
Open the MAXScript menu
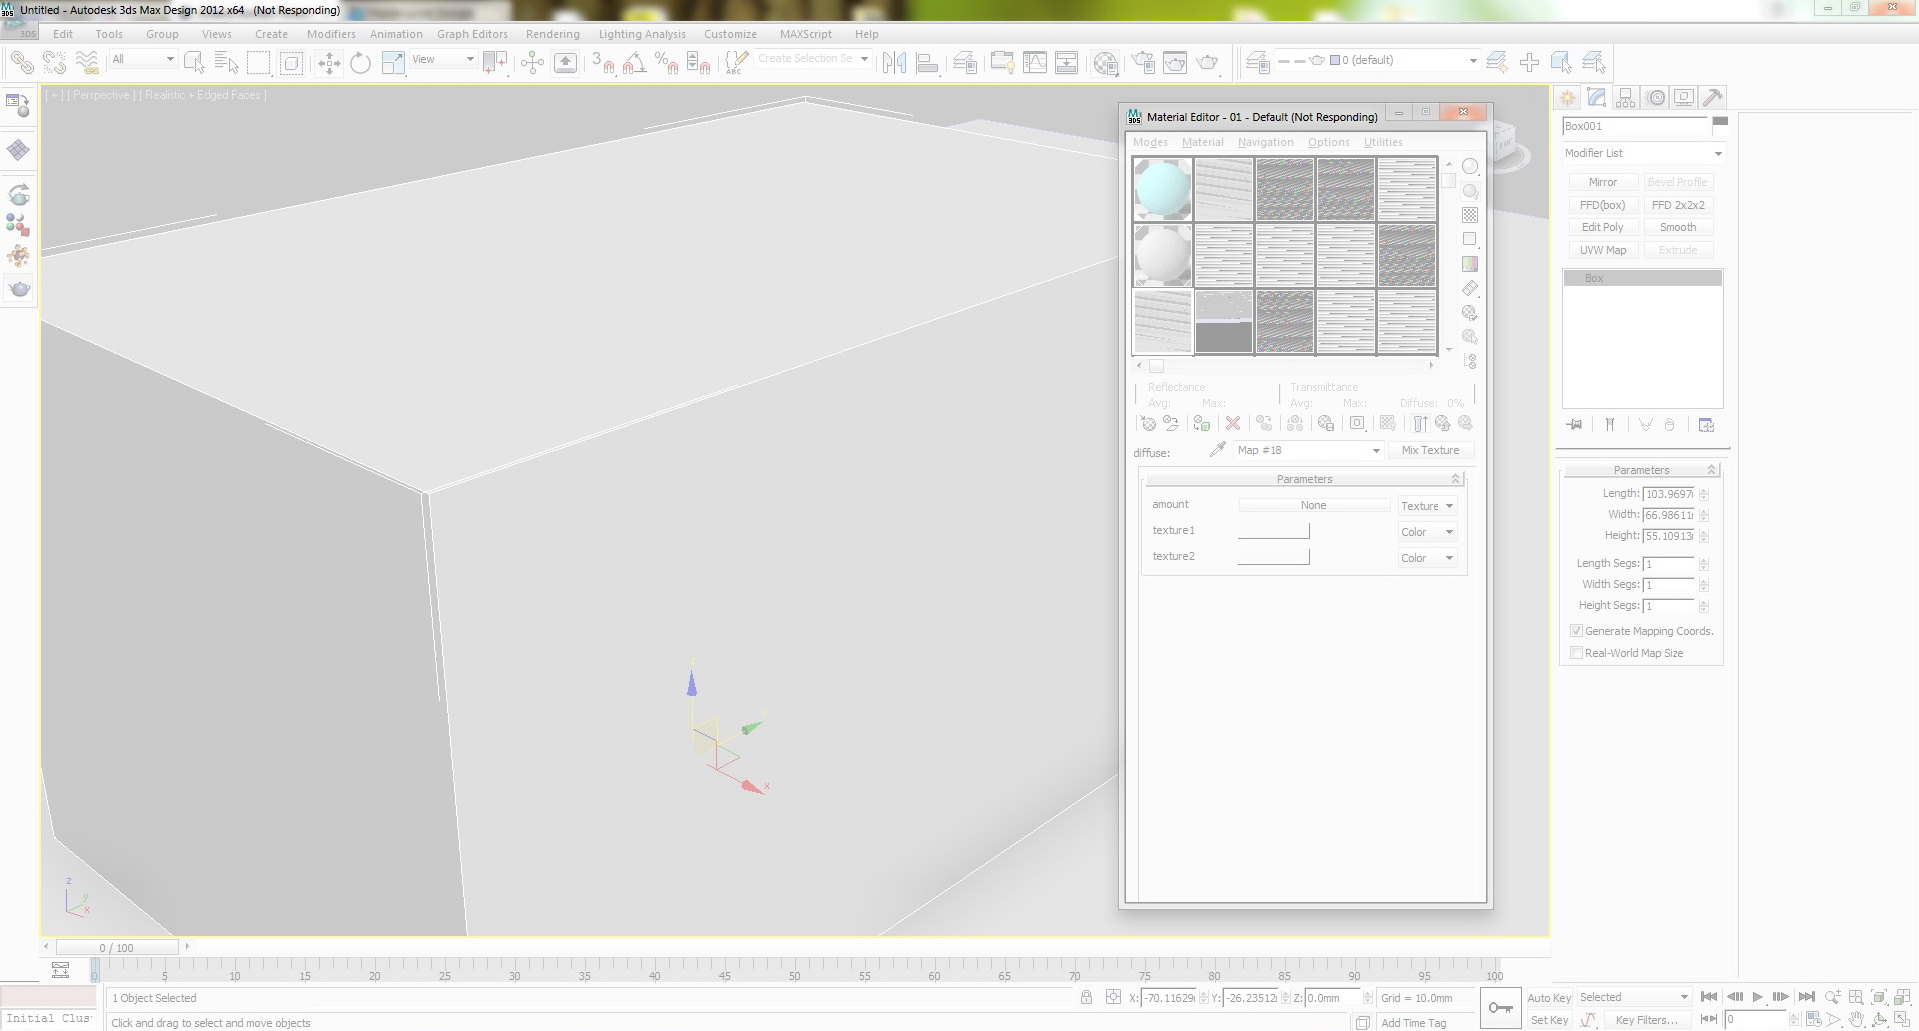805,34
